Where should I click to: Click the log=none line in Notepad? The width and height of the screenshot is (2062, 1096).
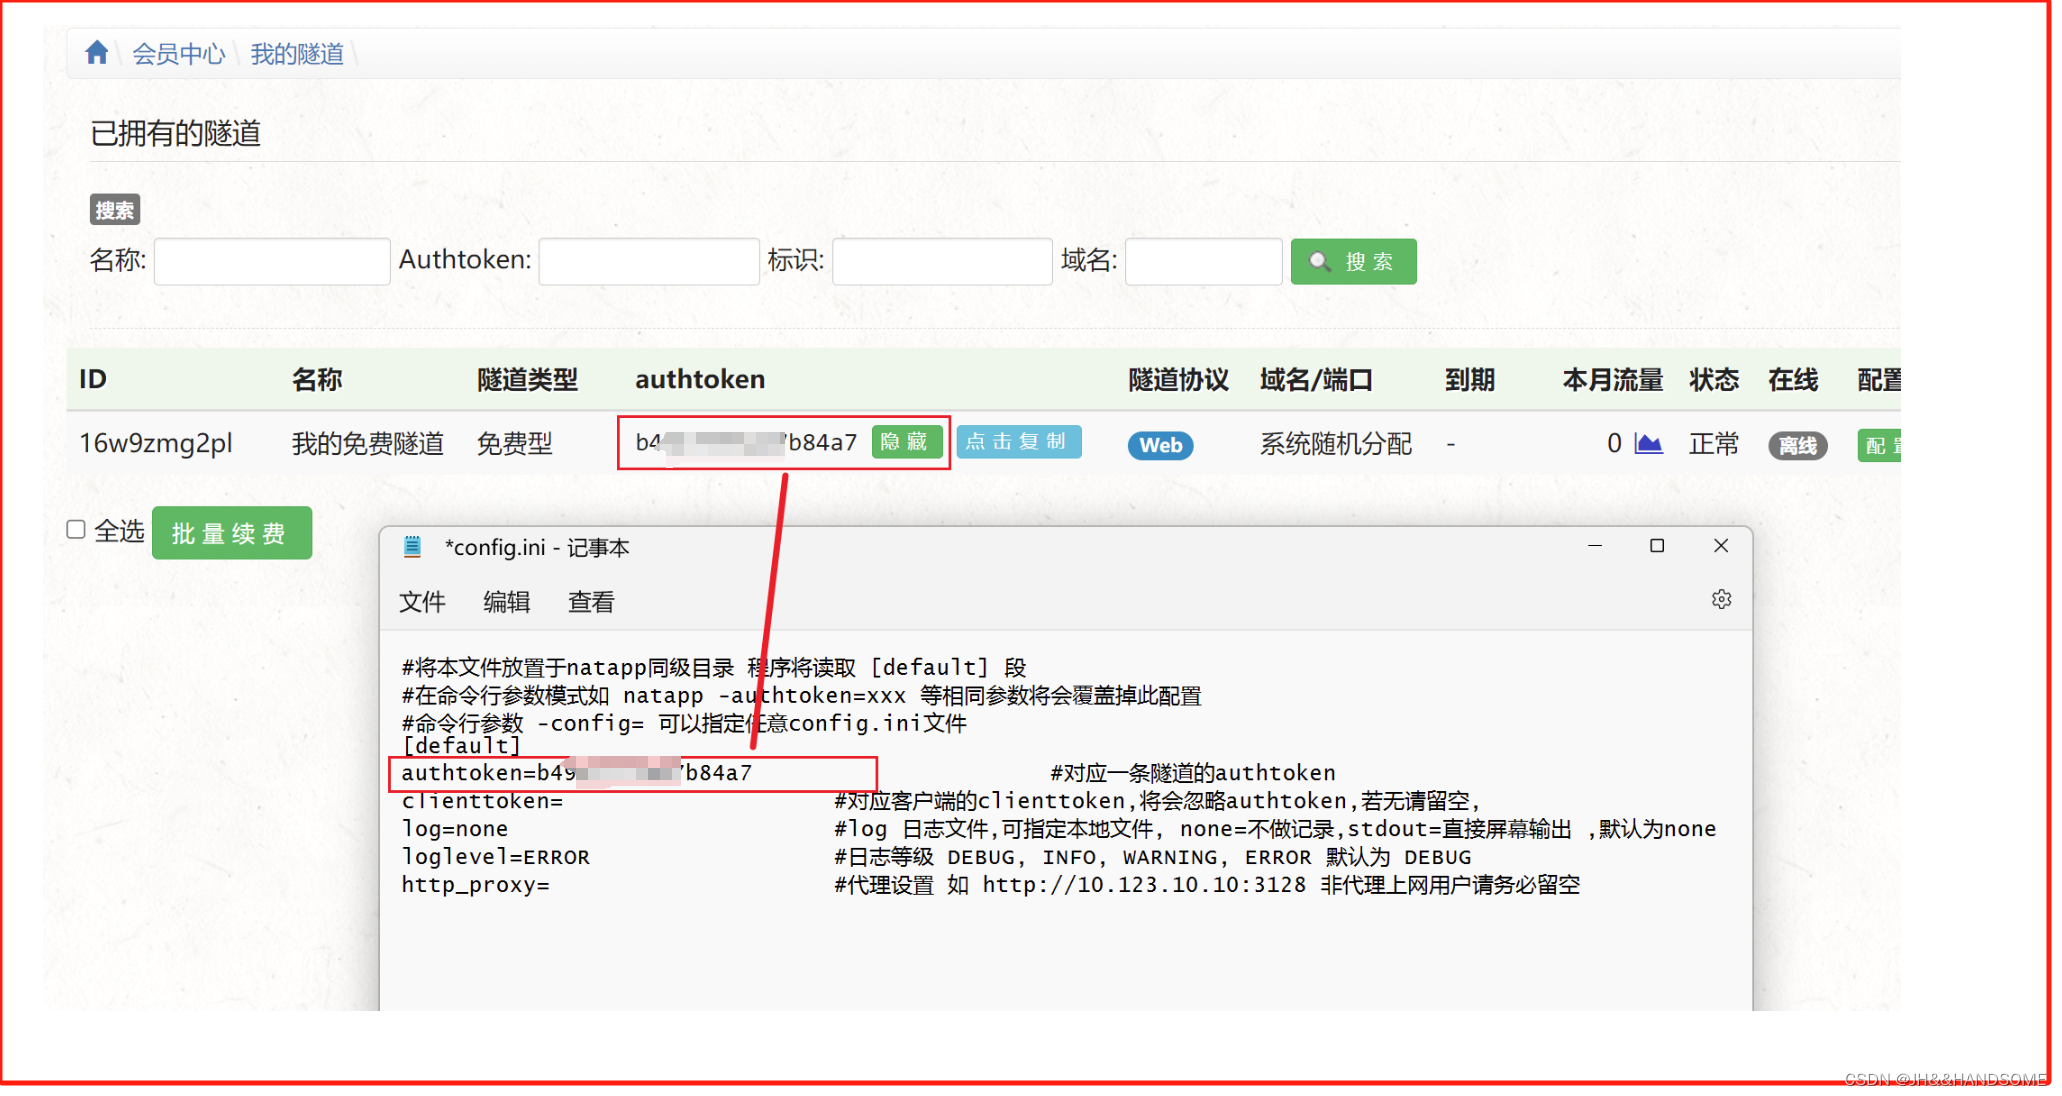point(455,829)
